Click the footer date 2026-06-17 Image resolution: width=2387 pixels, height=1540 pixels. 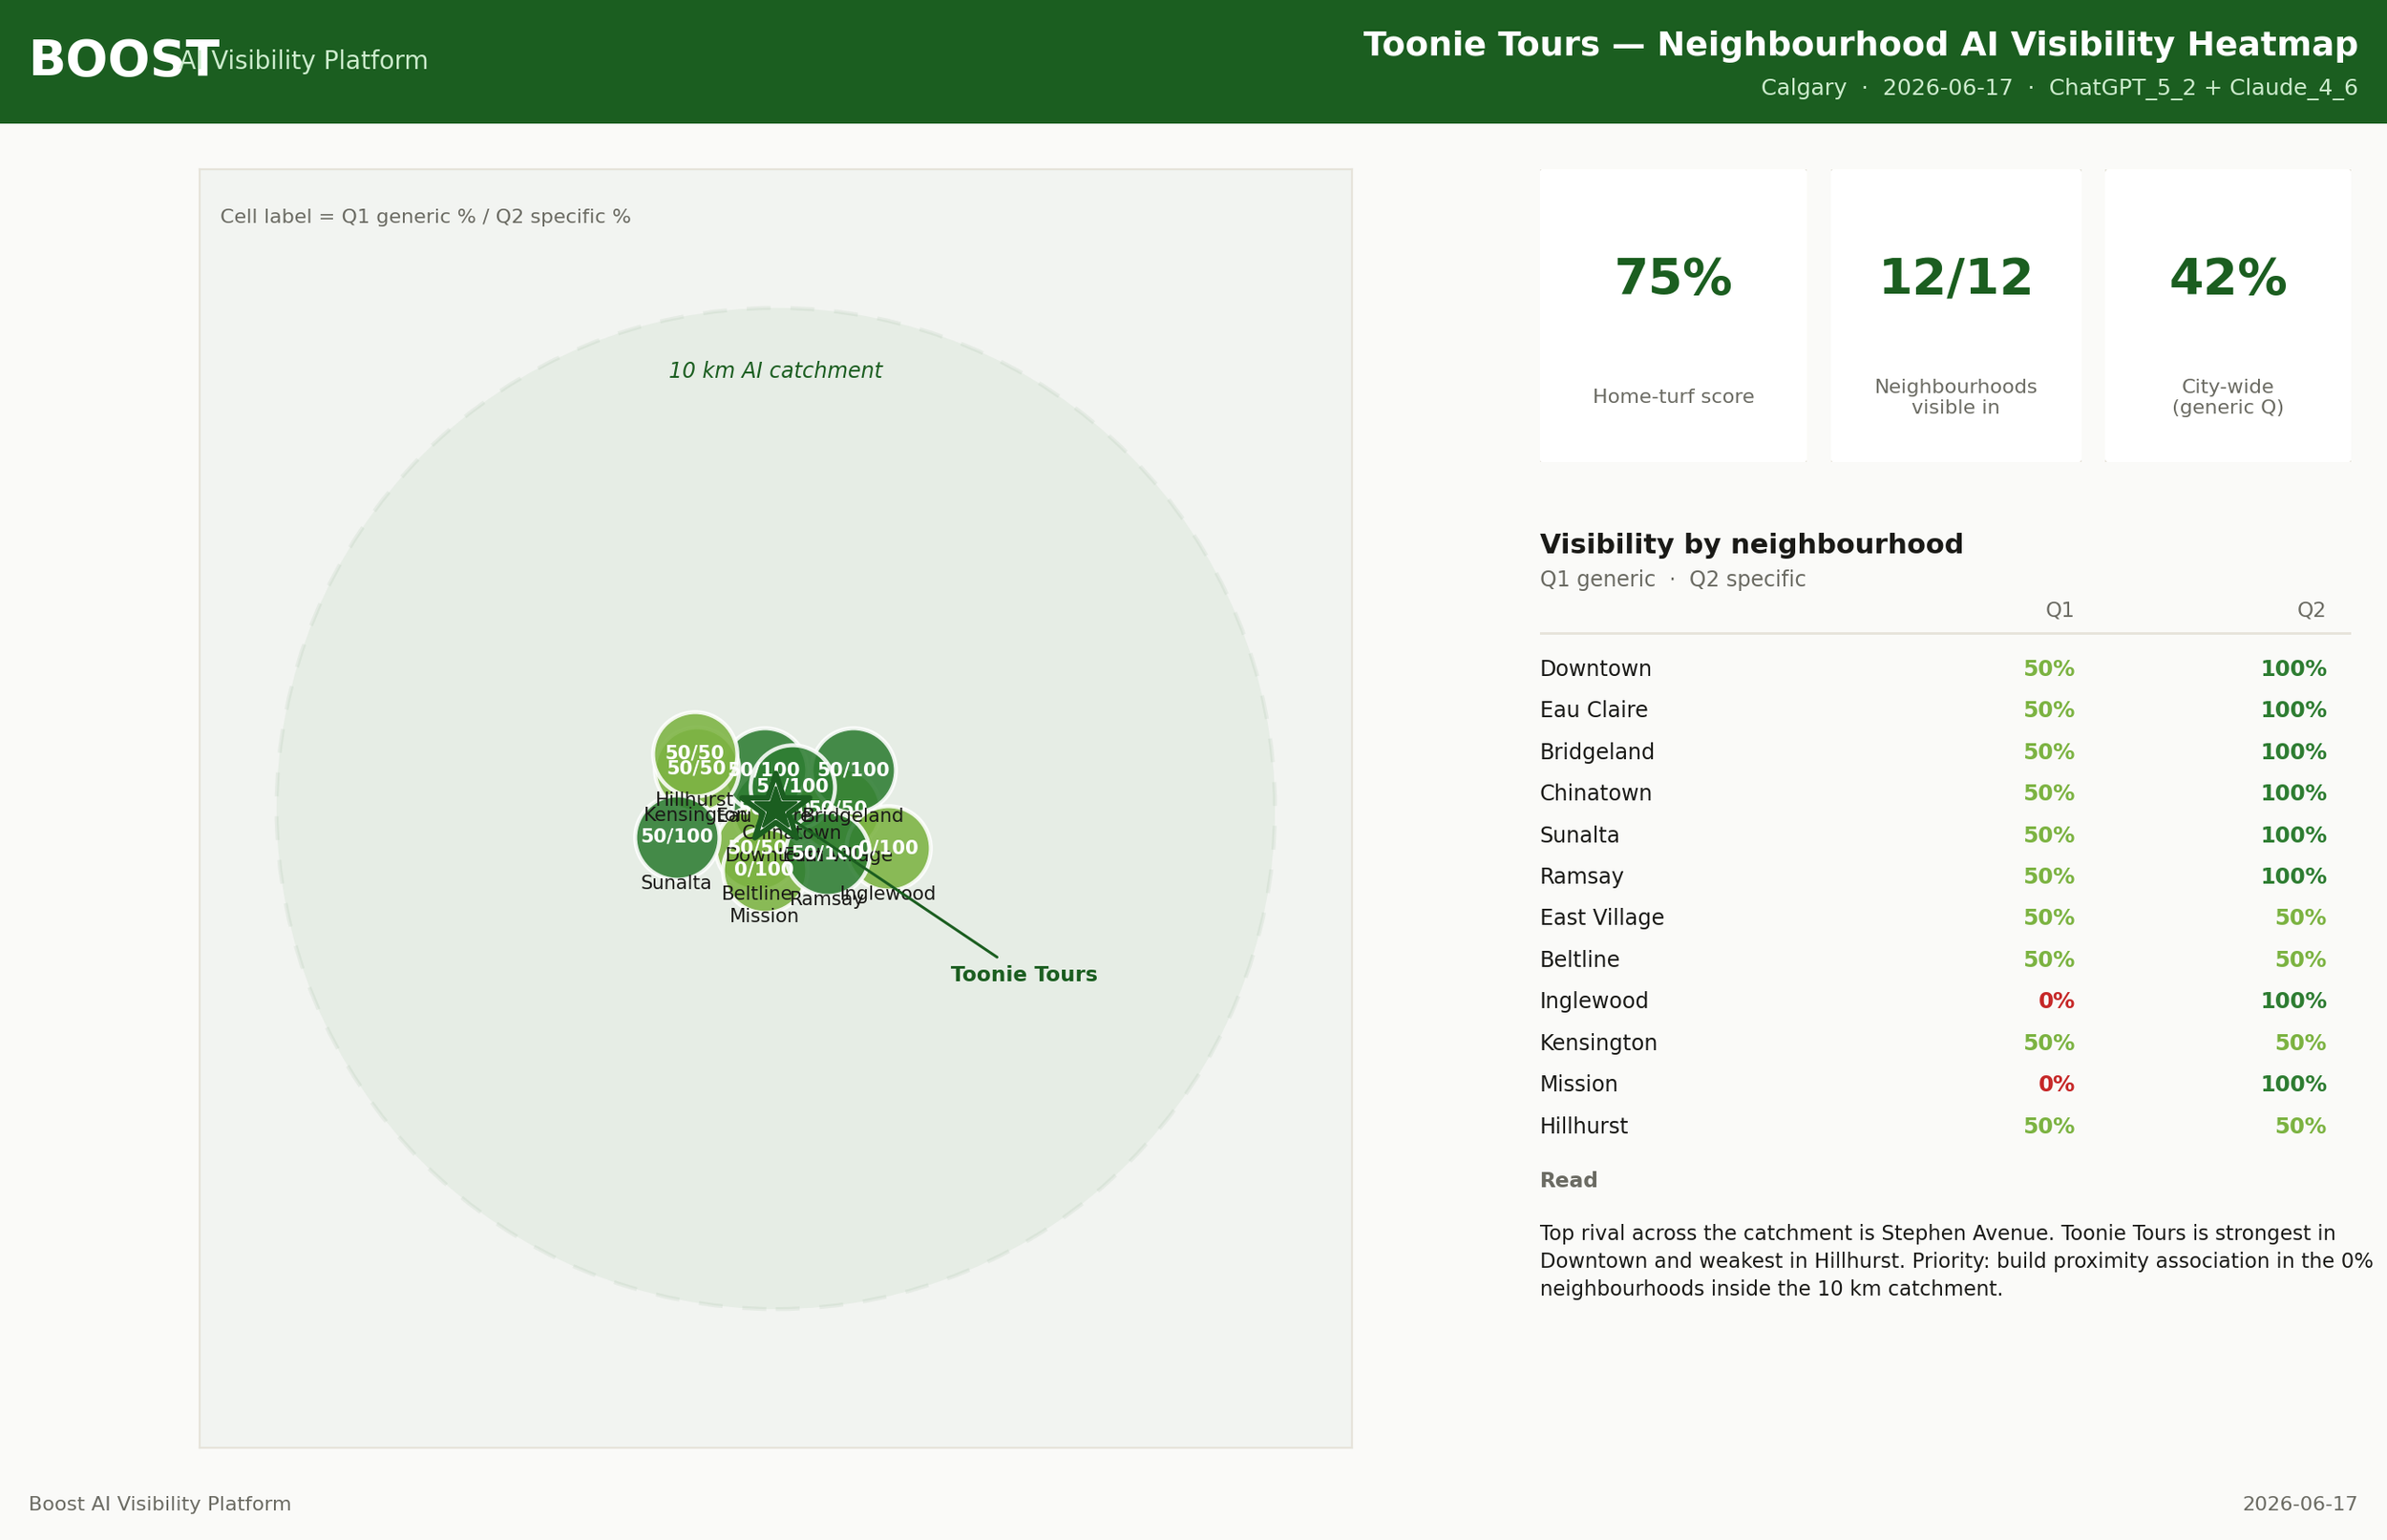tap(2300, 1504)
